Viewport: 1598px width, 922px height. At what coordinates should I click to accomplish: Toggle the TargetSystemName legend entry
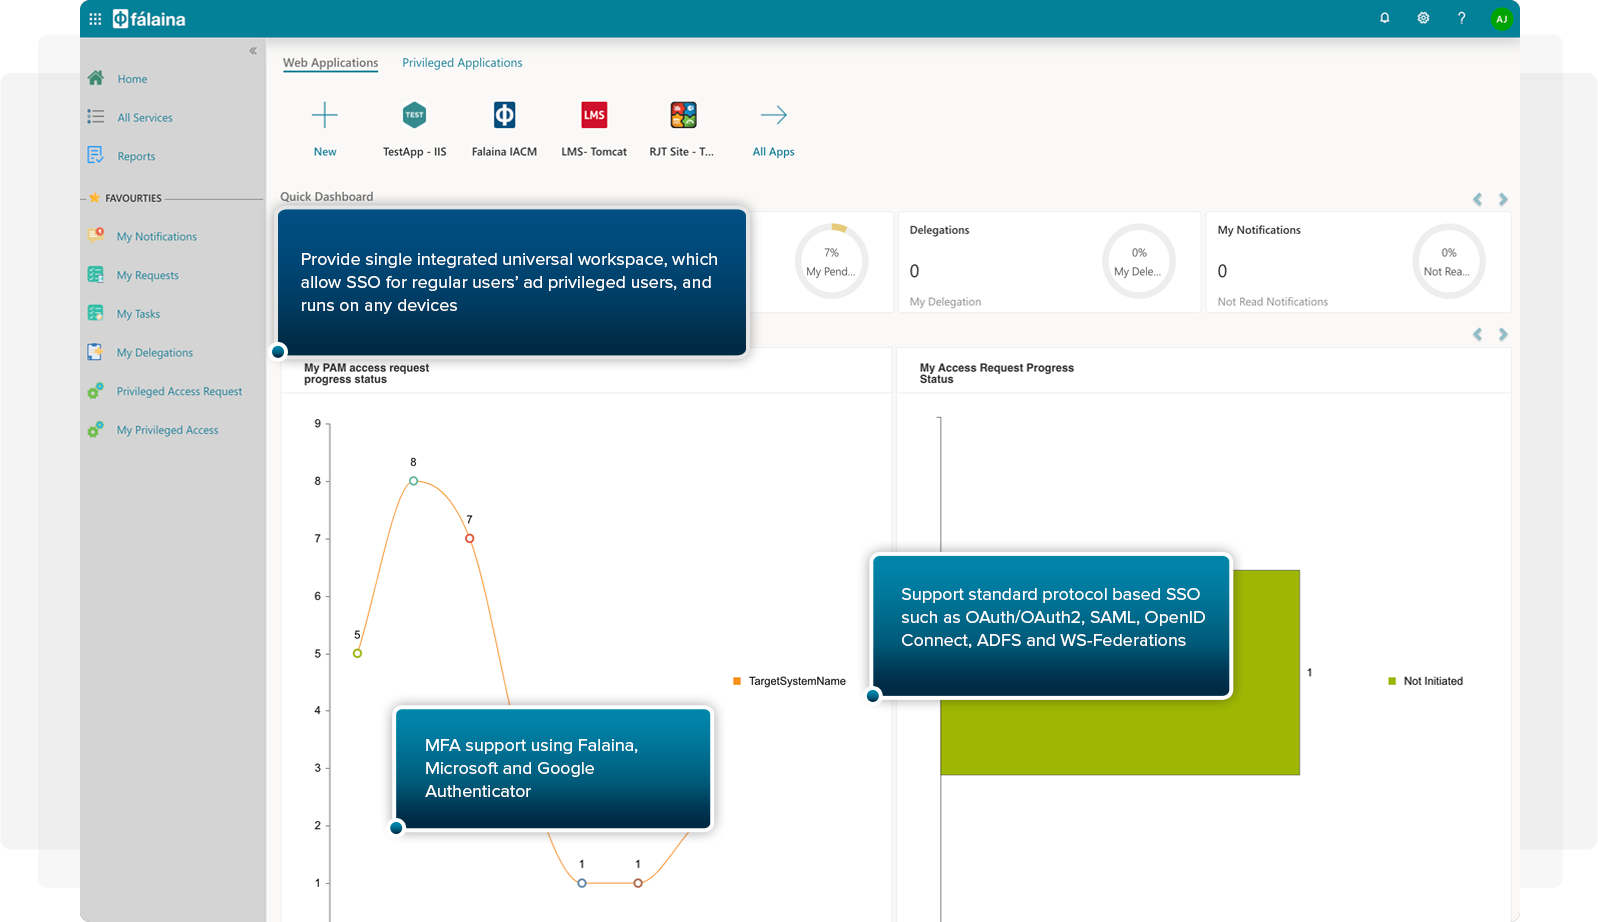click(790, 681)
